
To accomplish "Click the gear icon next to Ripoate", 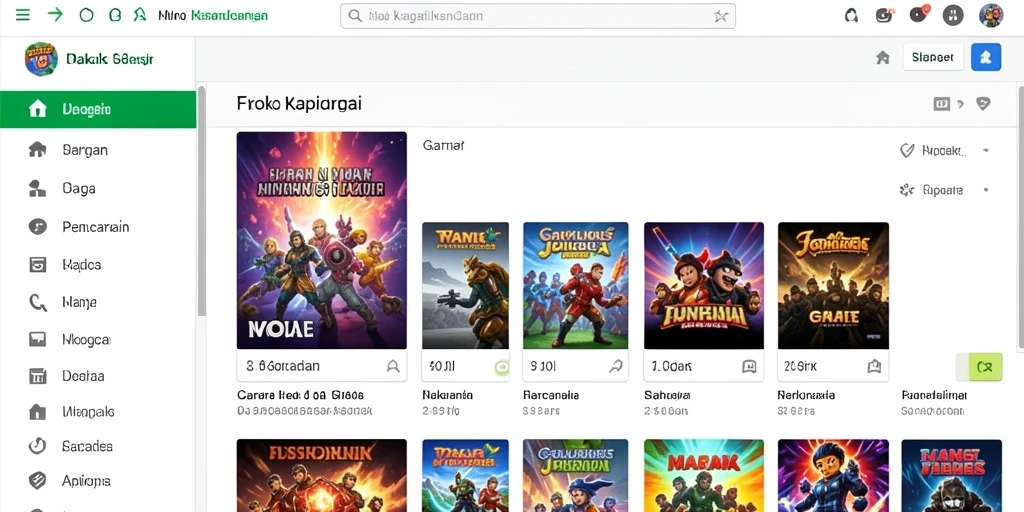I will [906, 191].
